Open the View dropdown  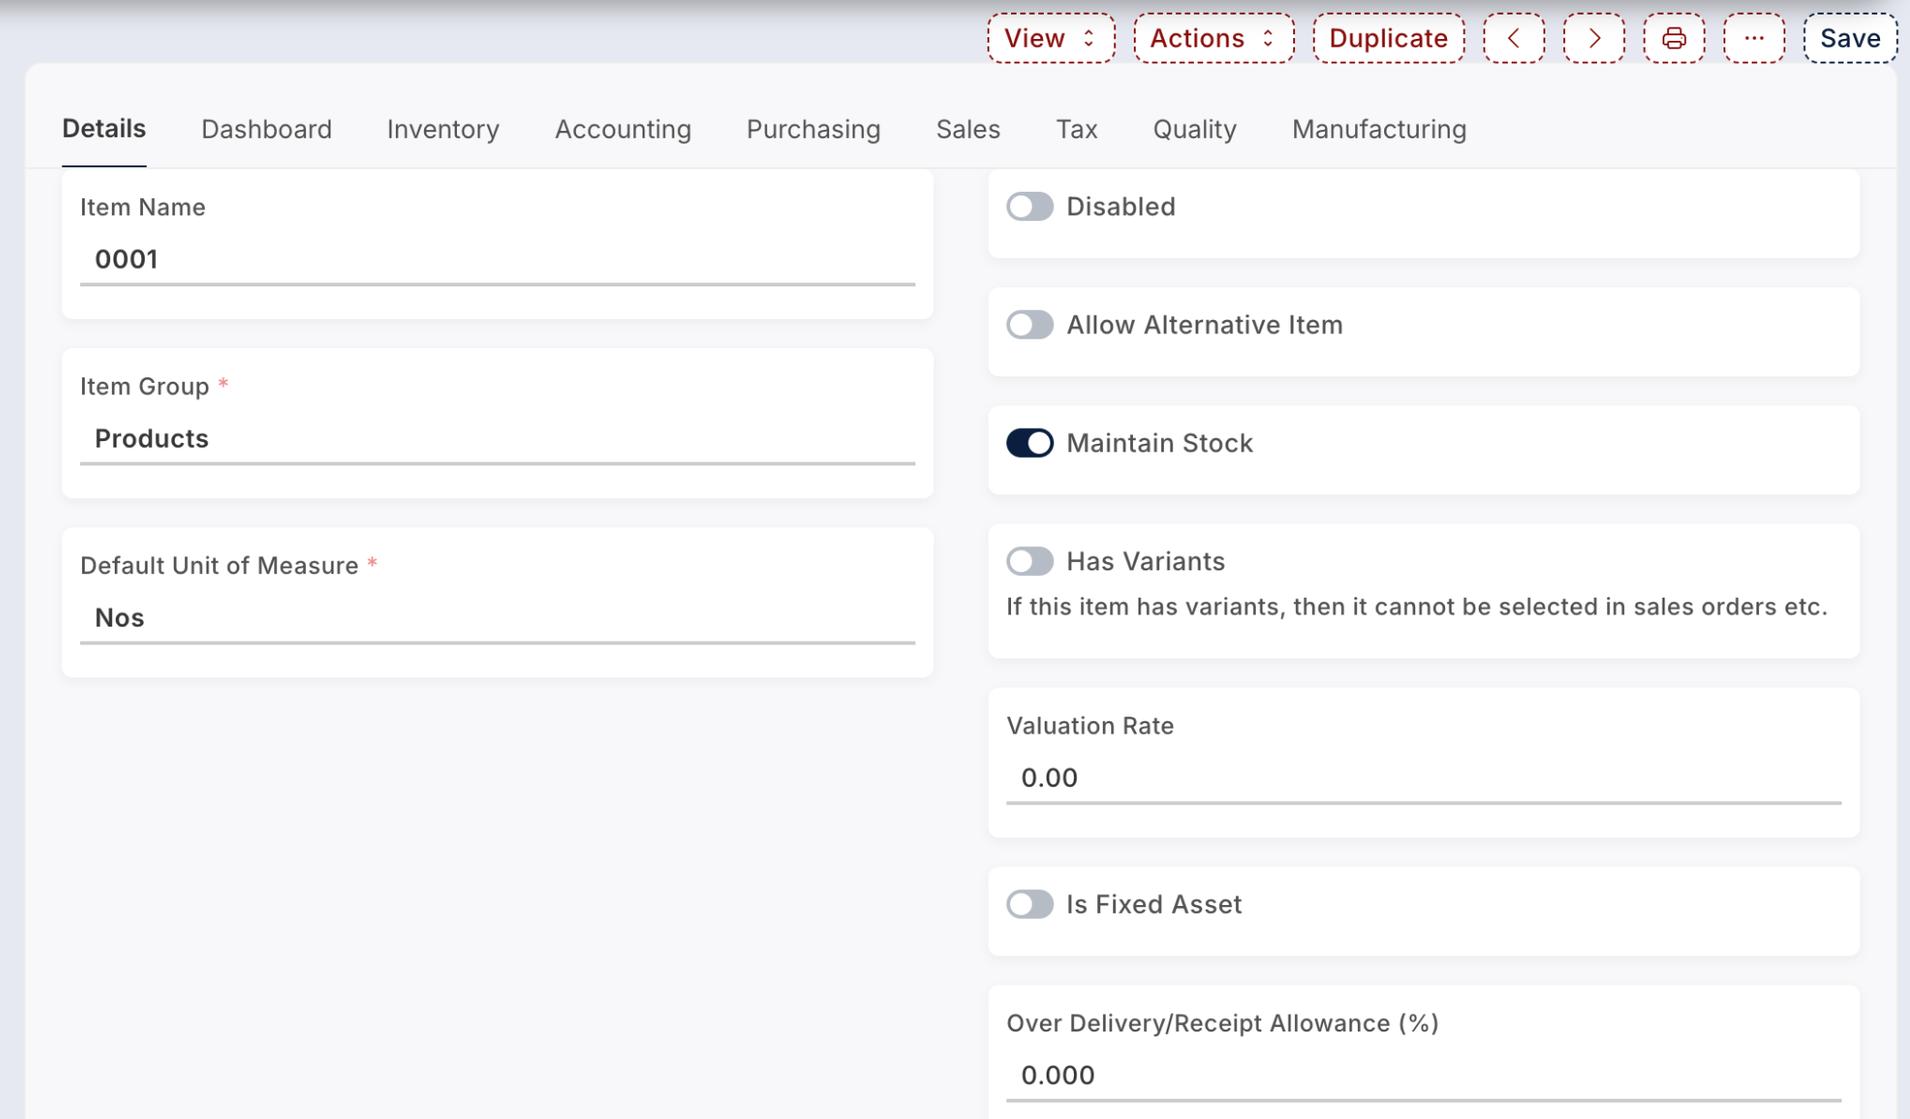pyautogui.click(x=1050, y=38)
